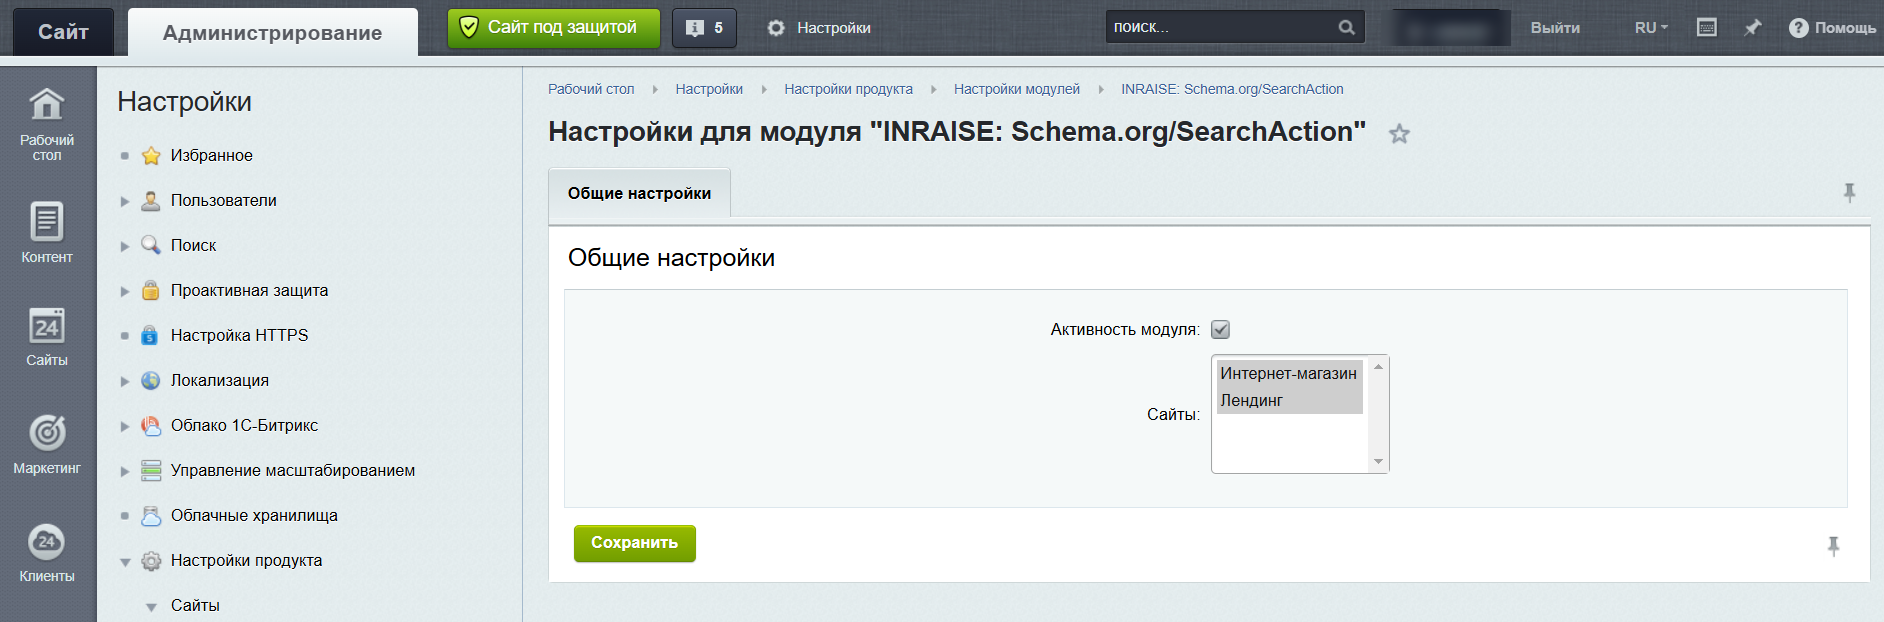The width and height of the screenshot is (1884, 622).
Task: Open Локализация menu item
Action: click(220, 380)
